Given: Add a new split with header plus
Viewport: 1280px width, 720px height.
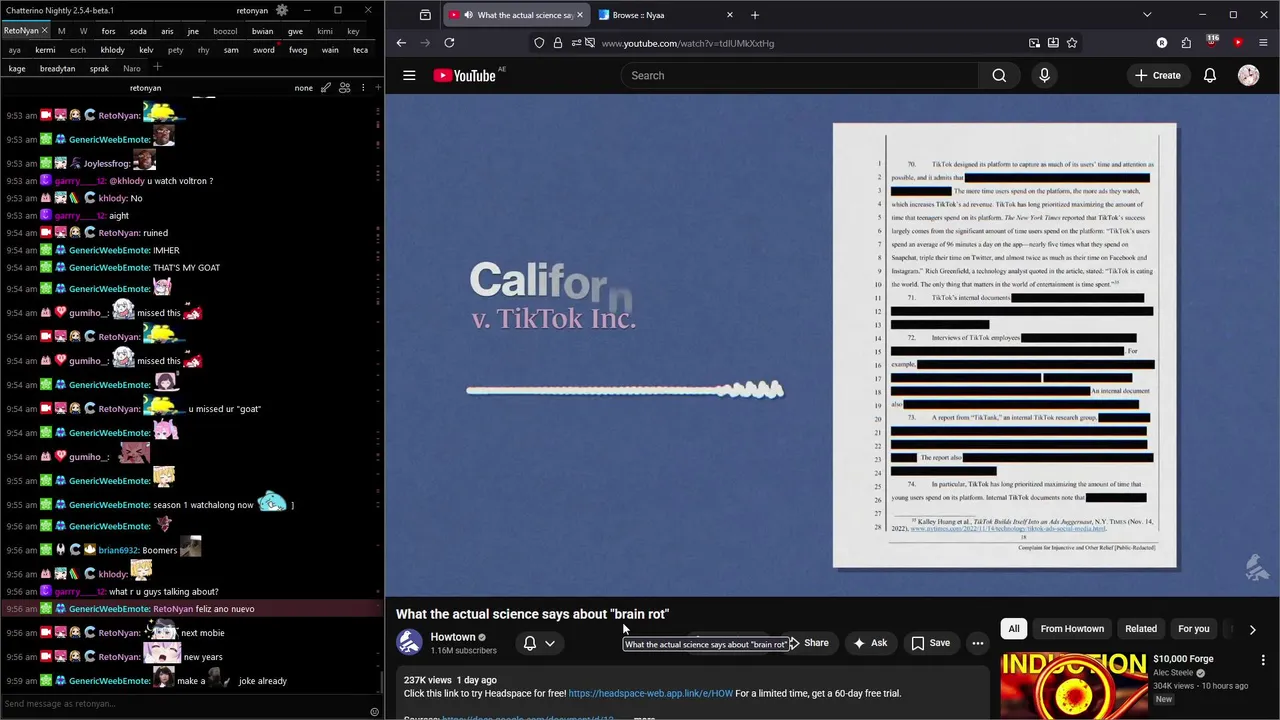Looking at the screenshot, I should click(x=377, y=88).
